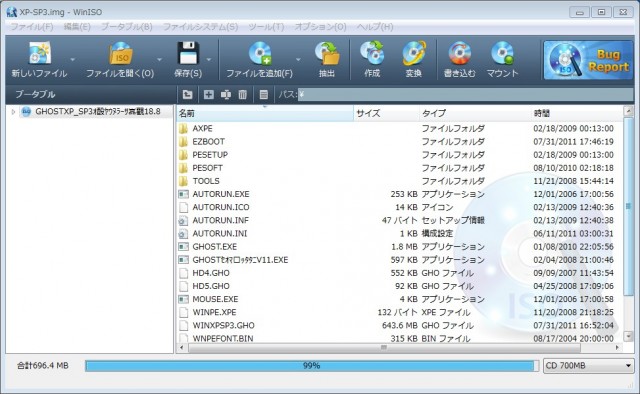Open the ツール(T) menu
The image size is (640, 394).
tap(266, 27)
